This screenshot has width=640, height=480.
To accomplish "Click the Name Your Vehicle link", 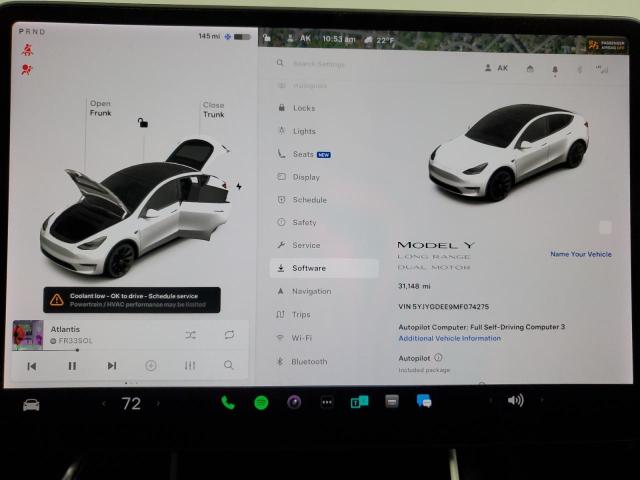I will click(581, 254).
